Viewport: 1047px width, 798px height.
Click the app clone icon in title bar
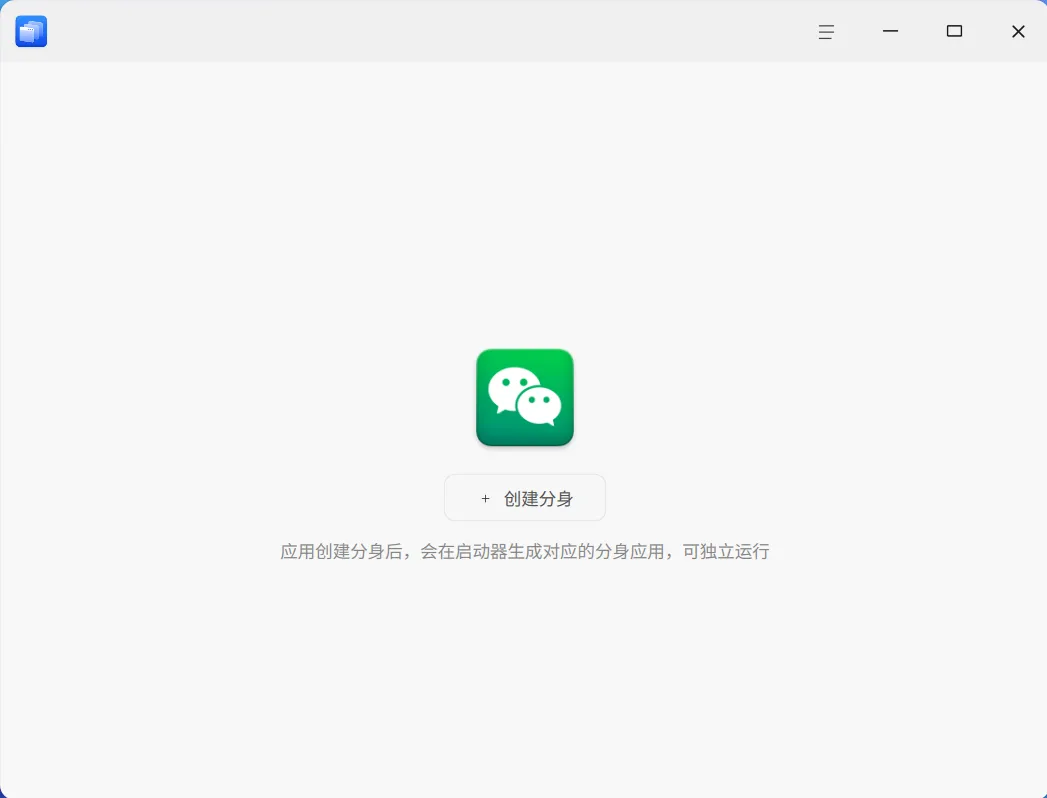pyautogui.click(x=31, y=31)
